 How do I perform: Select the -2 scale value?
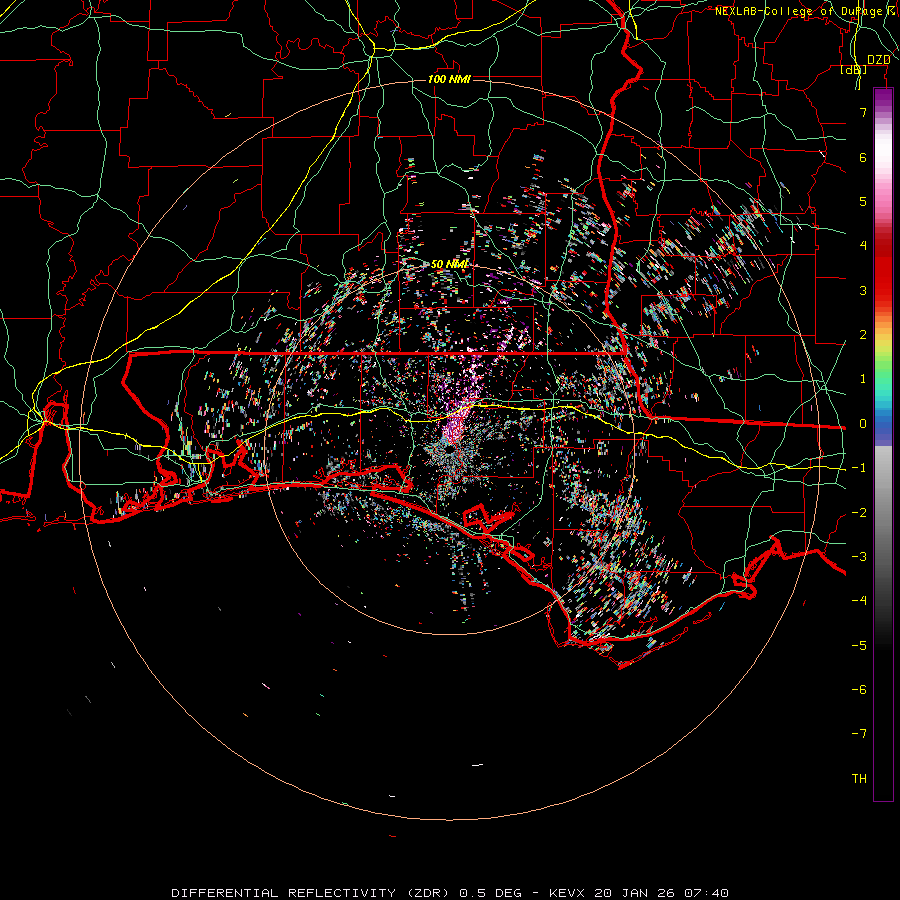[859, 513]
